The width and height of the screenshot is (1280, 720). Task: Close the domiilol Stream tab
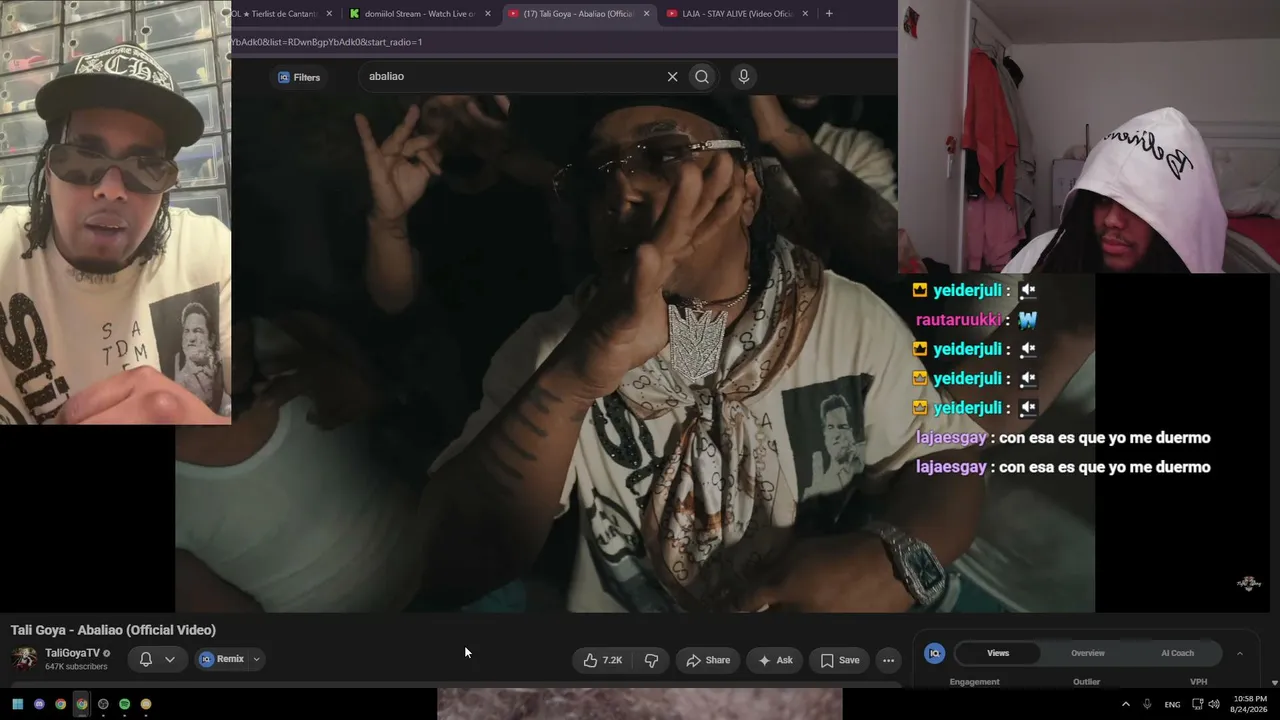tap(488, 14)
